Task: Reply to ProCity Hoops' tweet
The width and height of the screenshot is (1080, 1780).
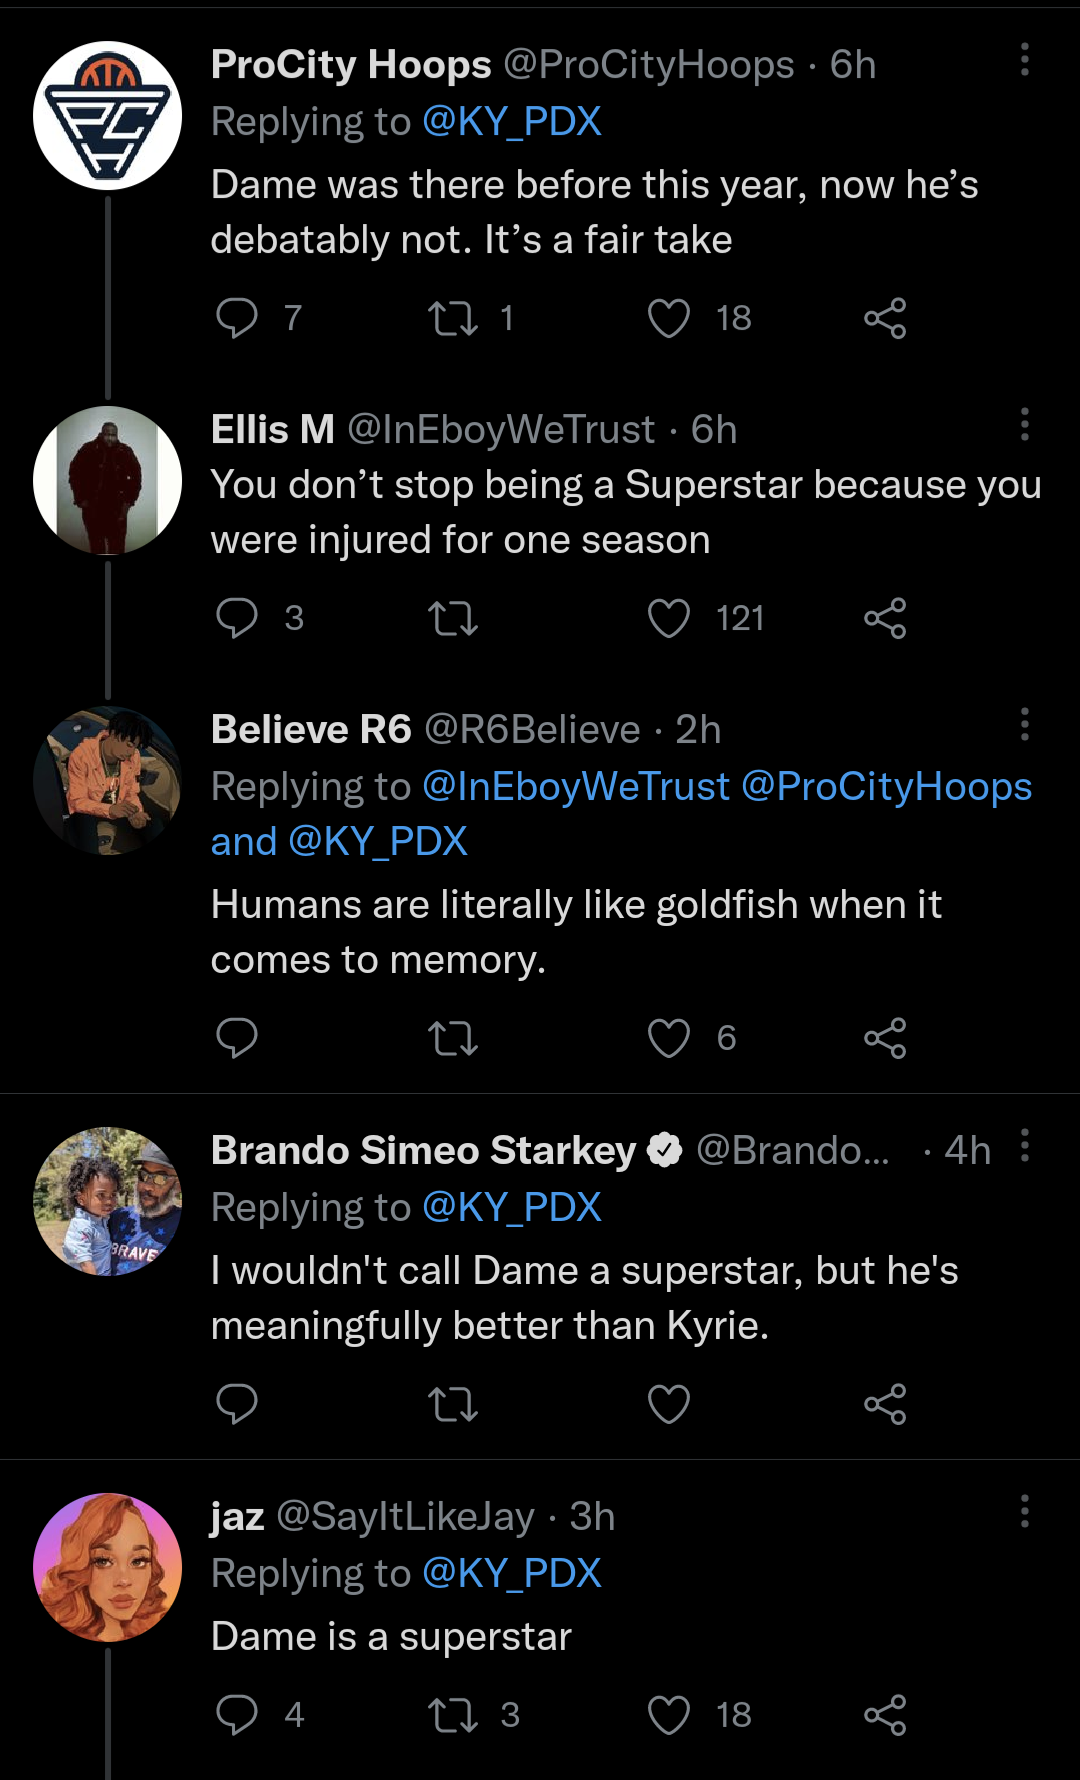Action: pyautogui.click(x=237, y=318)
